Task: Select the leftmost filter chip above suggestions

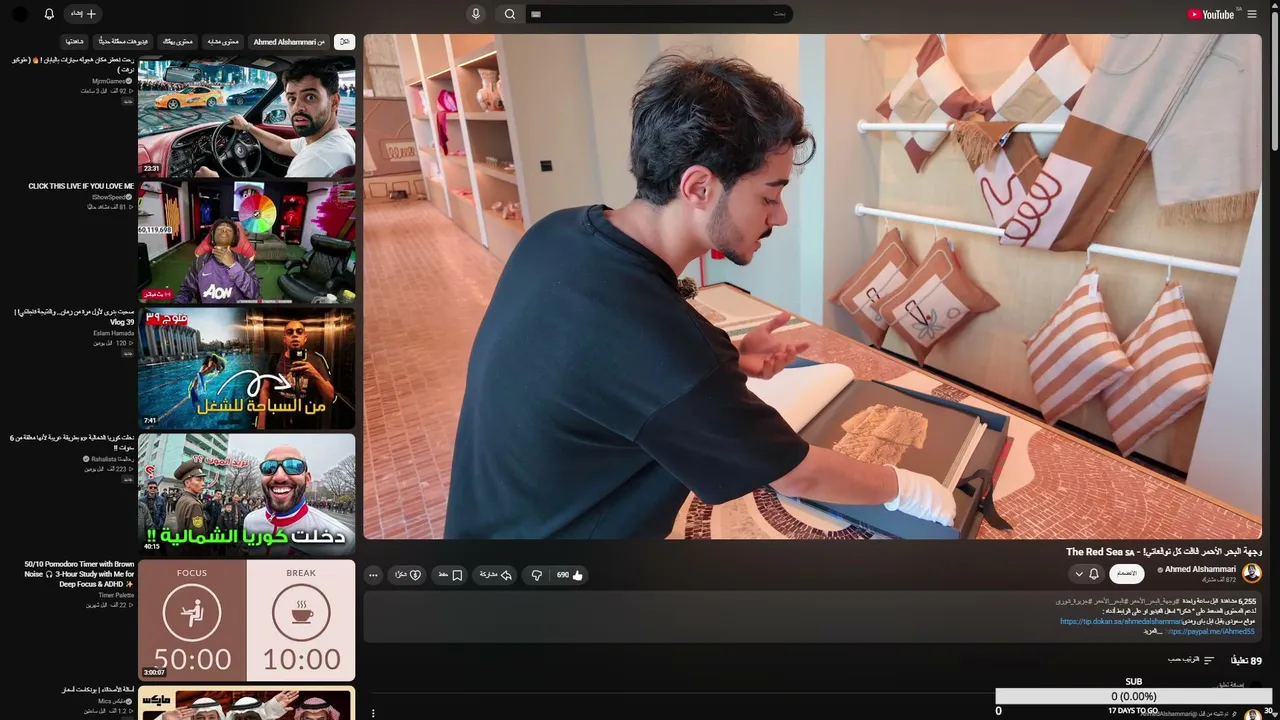Action: click(75, 42)
